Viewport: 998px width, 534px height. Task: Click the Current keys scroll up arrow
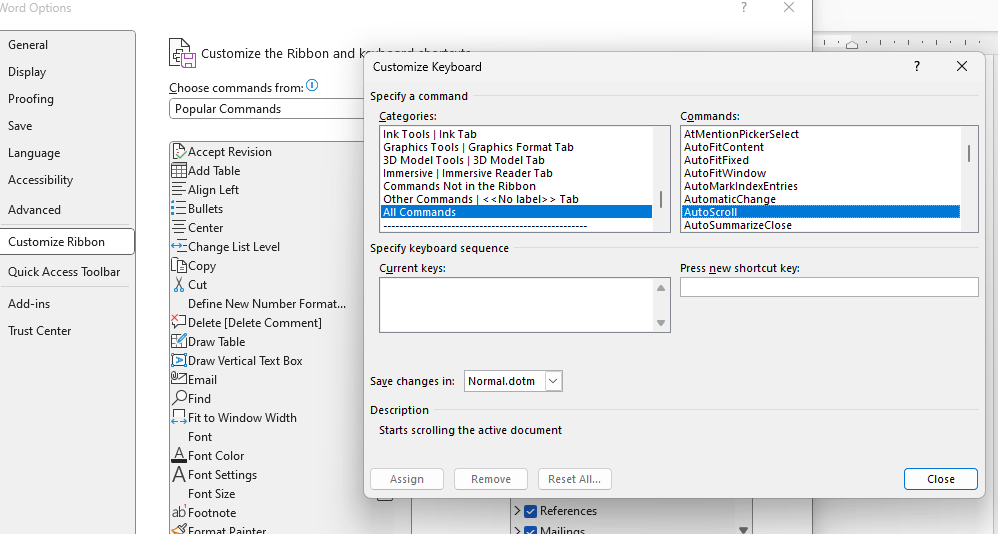661,288
